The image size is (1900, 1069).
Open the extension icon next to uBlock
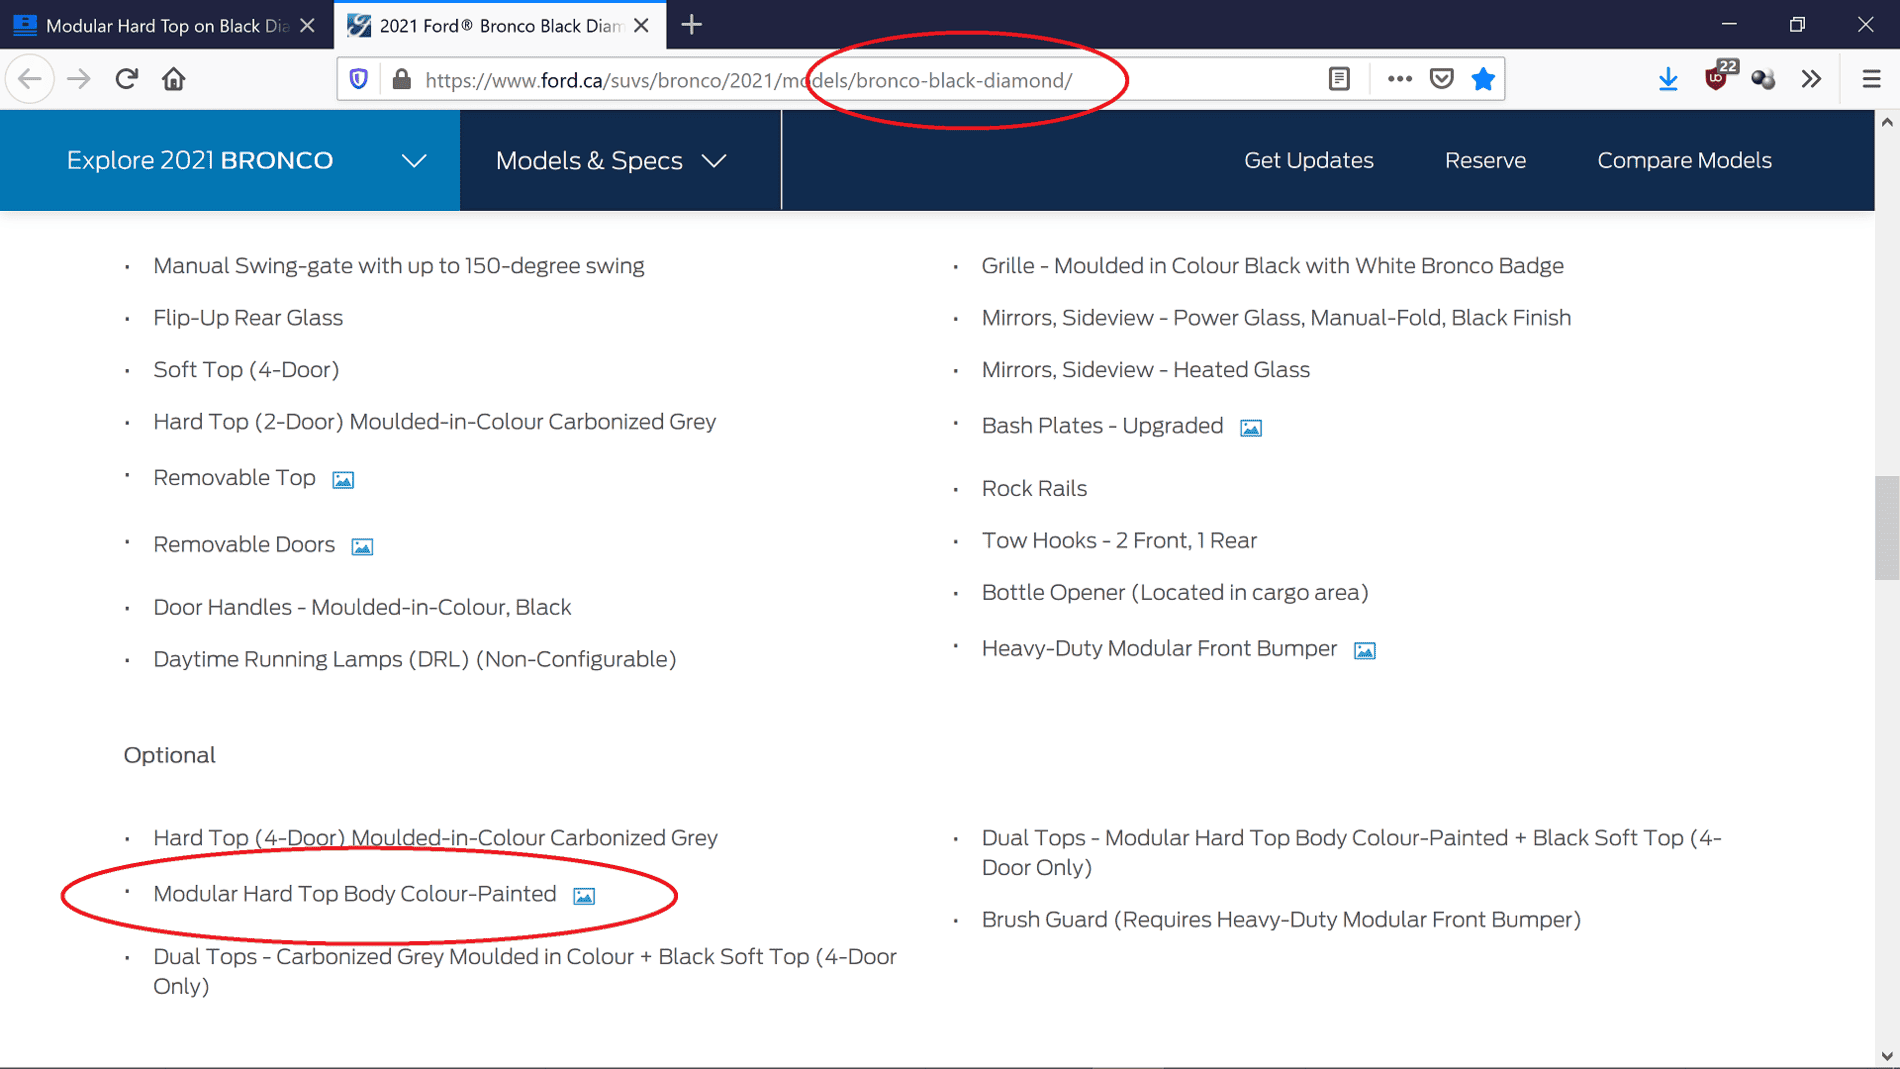tap(1763, 79)
